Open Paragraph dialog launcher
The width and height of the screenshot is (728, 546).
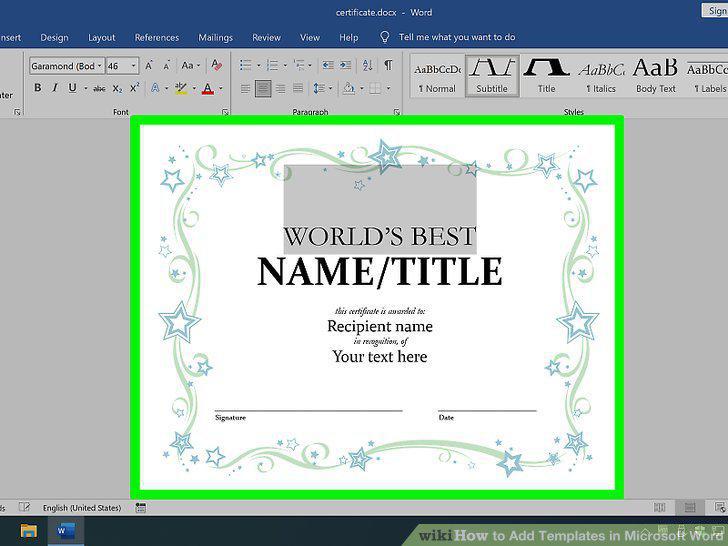pos(396,112)
